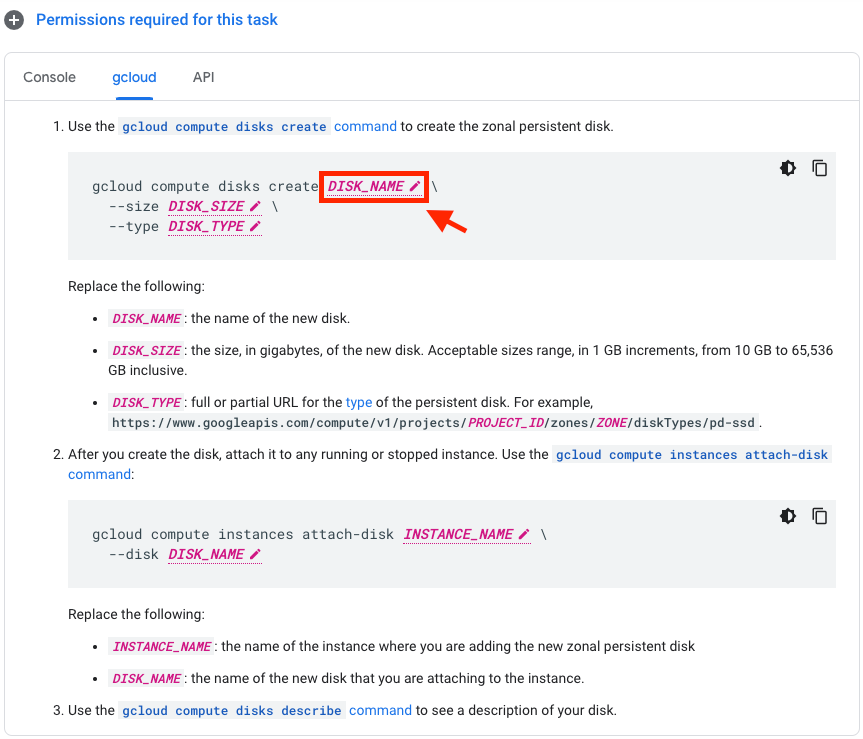Click pencil icon next to DISK_NAME in create command
Viewport: 863px width, 739px height.
tap(415, 187)
